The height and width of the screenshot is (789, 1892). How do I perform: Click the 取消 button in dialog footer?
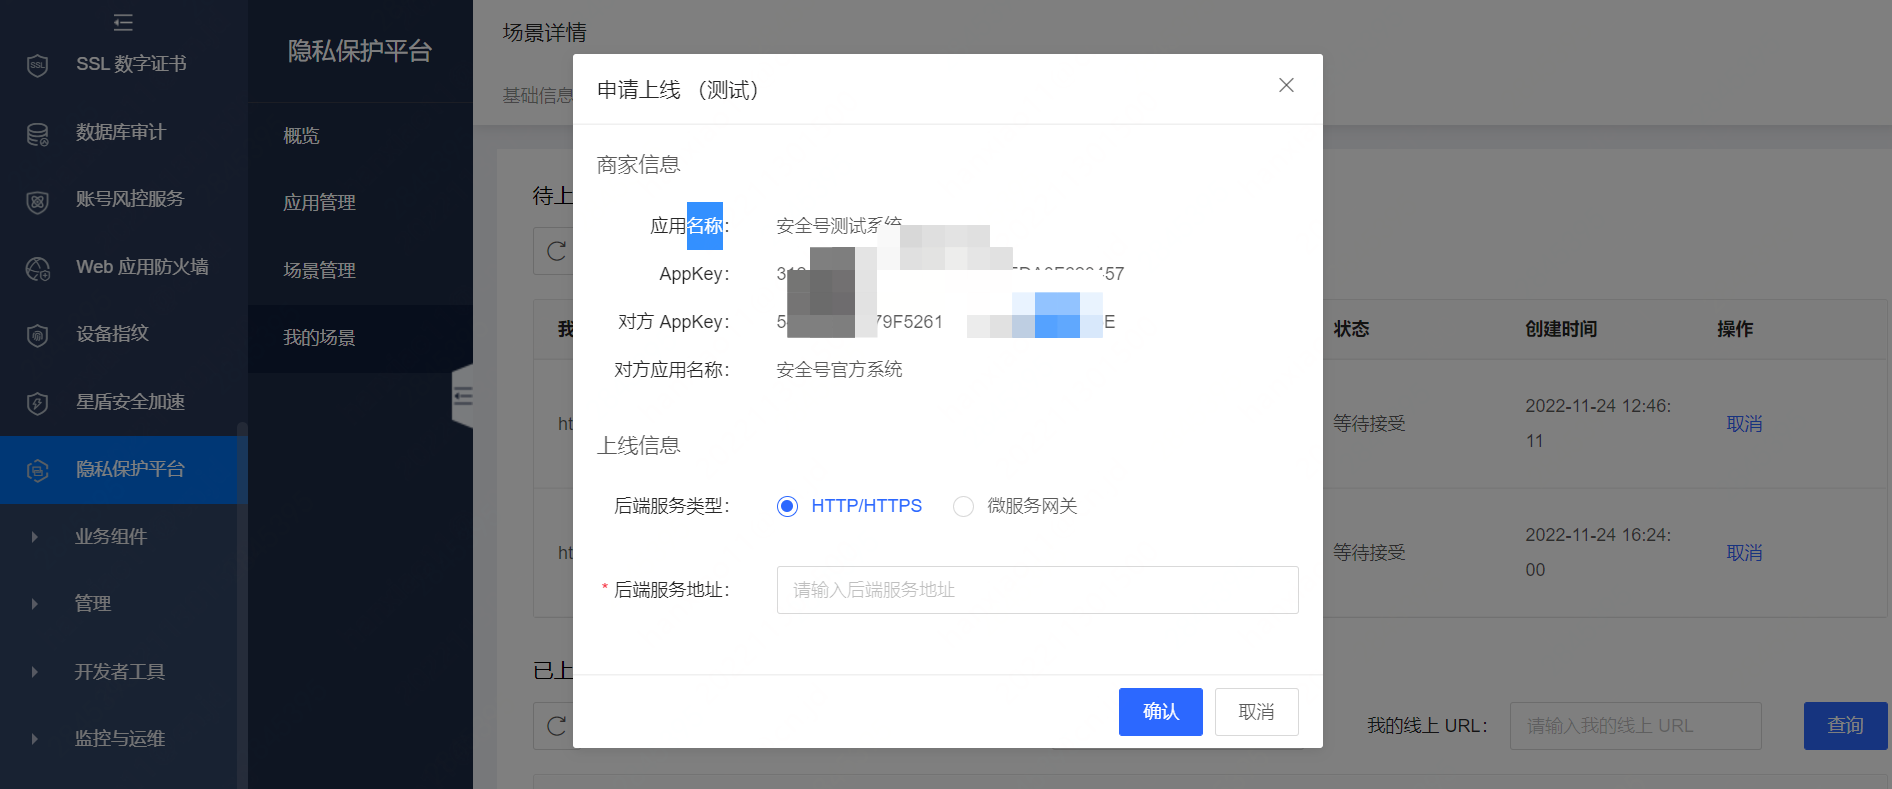coord(1256,712)
